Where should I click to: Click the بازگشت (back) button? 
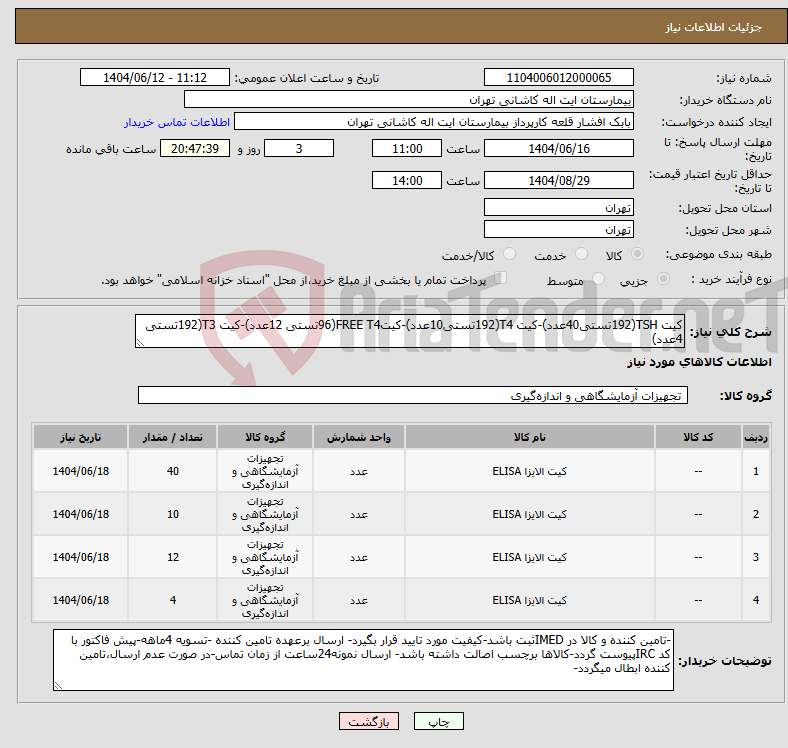point(368,722)
